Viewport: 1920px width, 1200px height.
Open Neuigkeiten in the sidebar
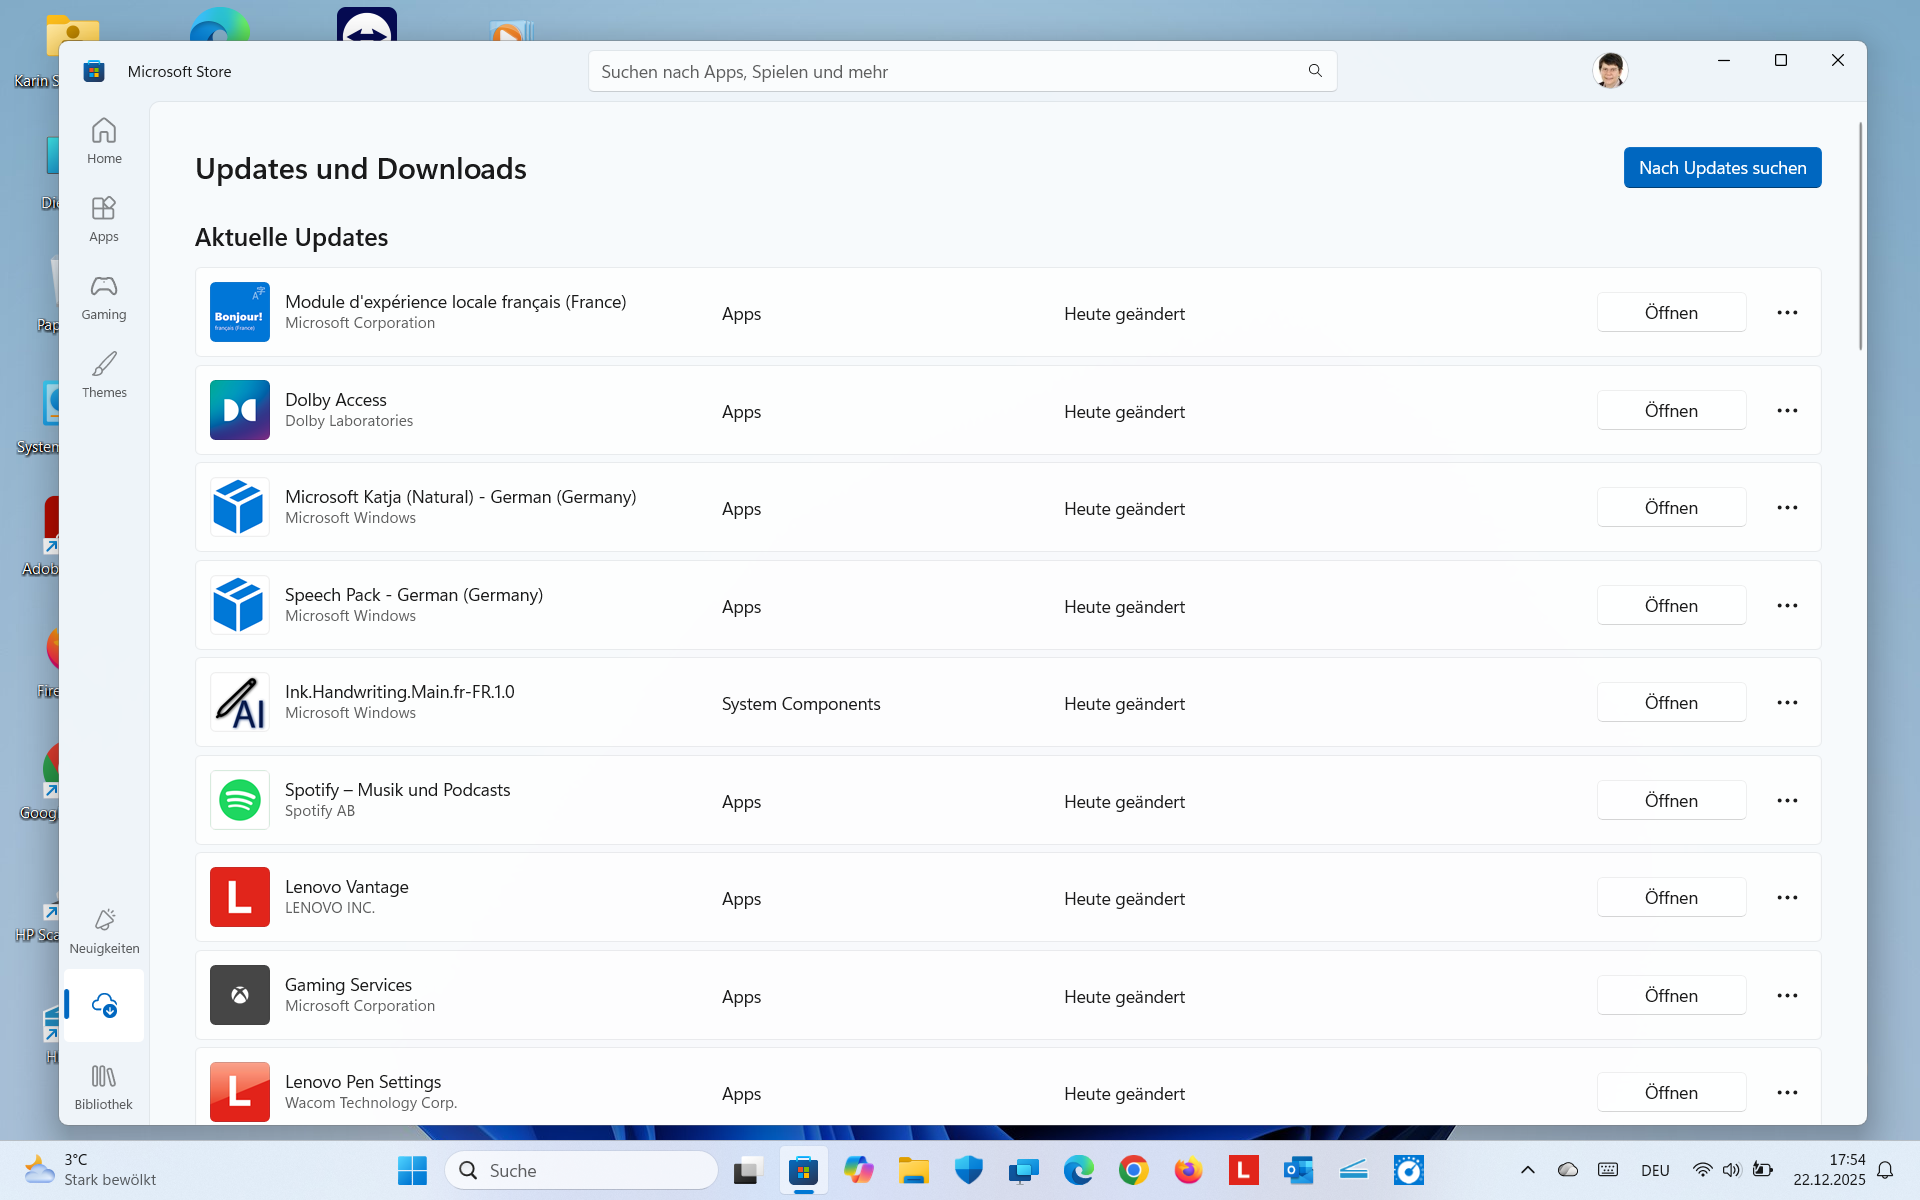[x=104, y=930]
